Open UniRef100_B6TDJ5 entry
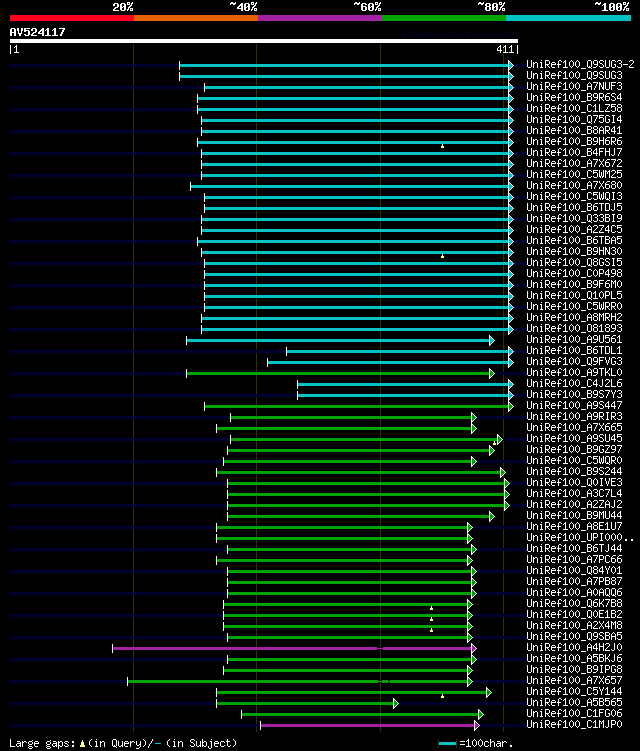 (x=574, y=207)
